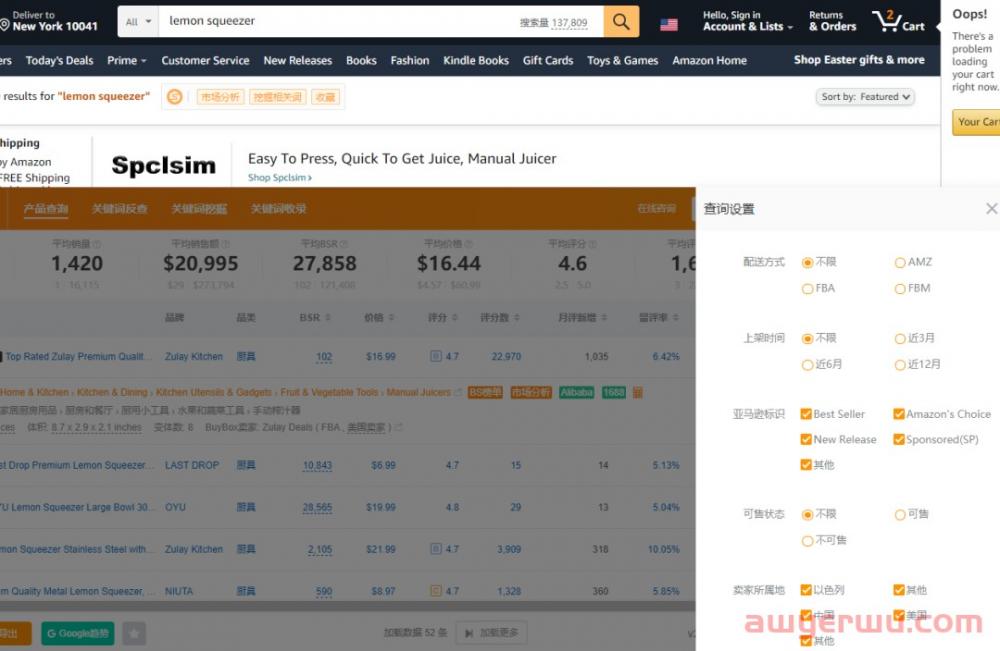The image size is (1000, 651).
Task: Click the Shop Spclsim link
Action: (280, 178)
